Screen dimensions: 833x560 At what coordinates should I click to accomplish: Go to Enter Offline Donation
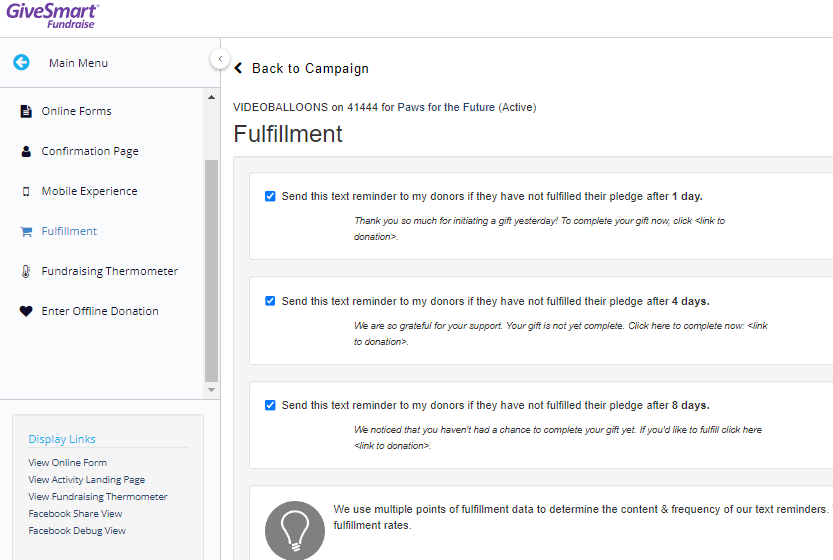coord(100,311)
